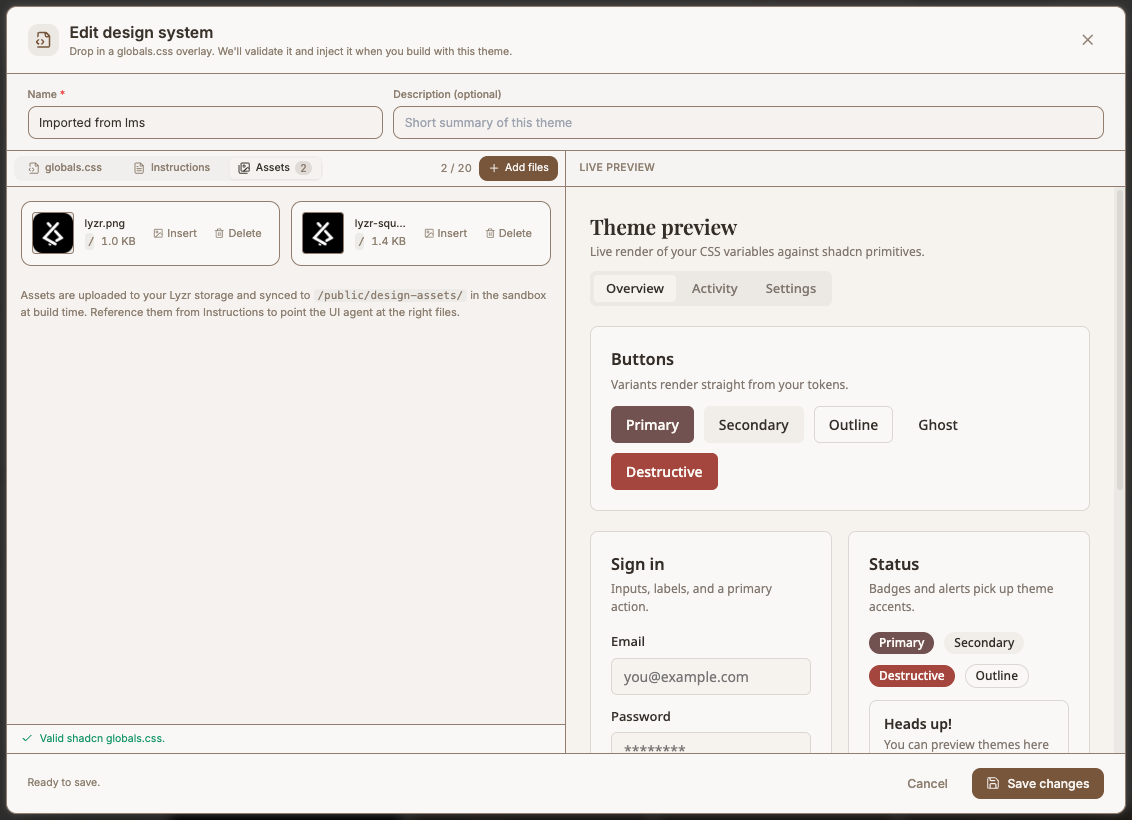Screen dimensions: 1132x820
Task: Click the /public/design-assets/ path text
Action: coord(390,295)
